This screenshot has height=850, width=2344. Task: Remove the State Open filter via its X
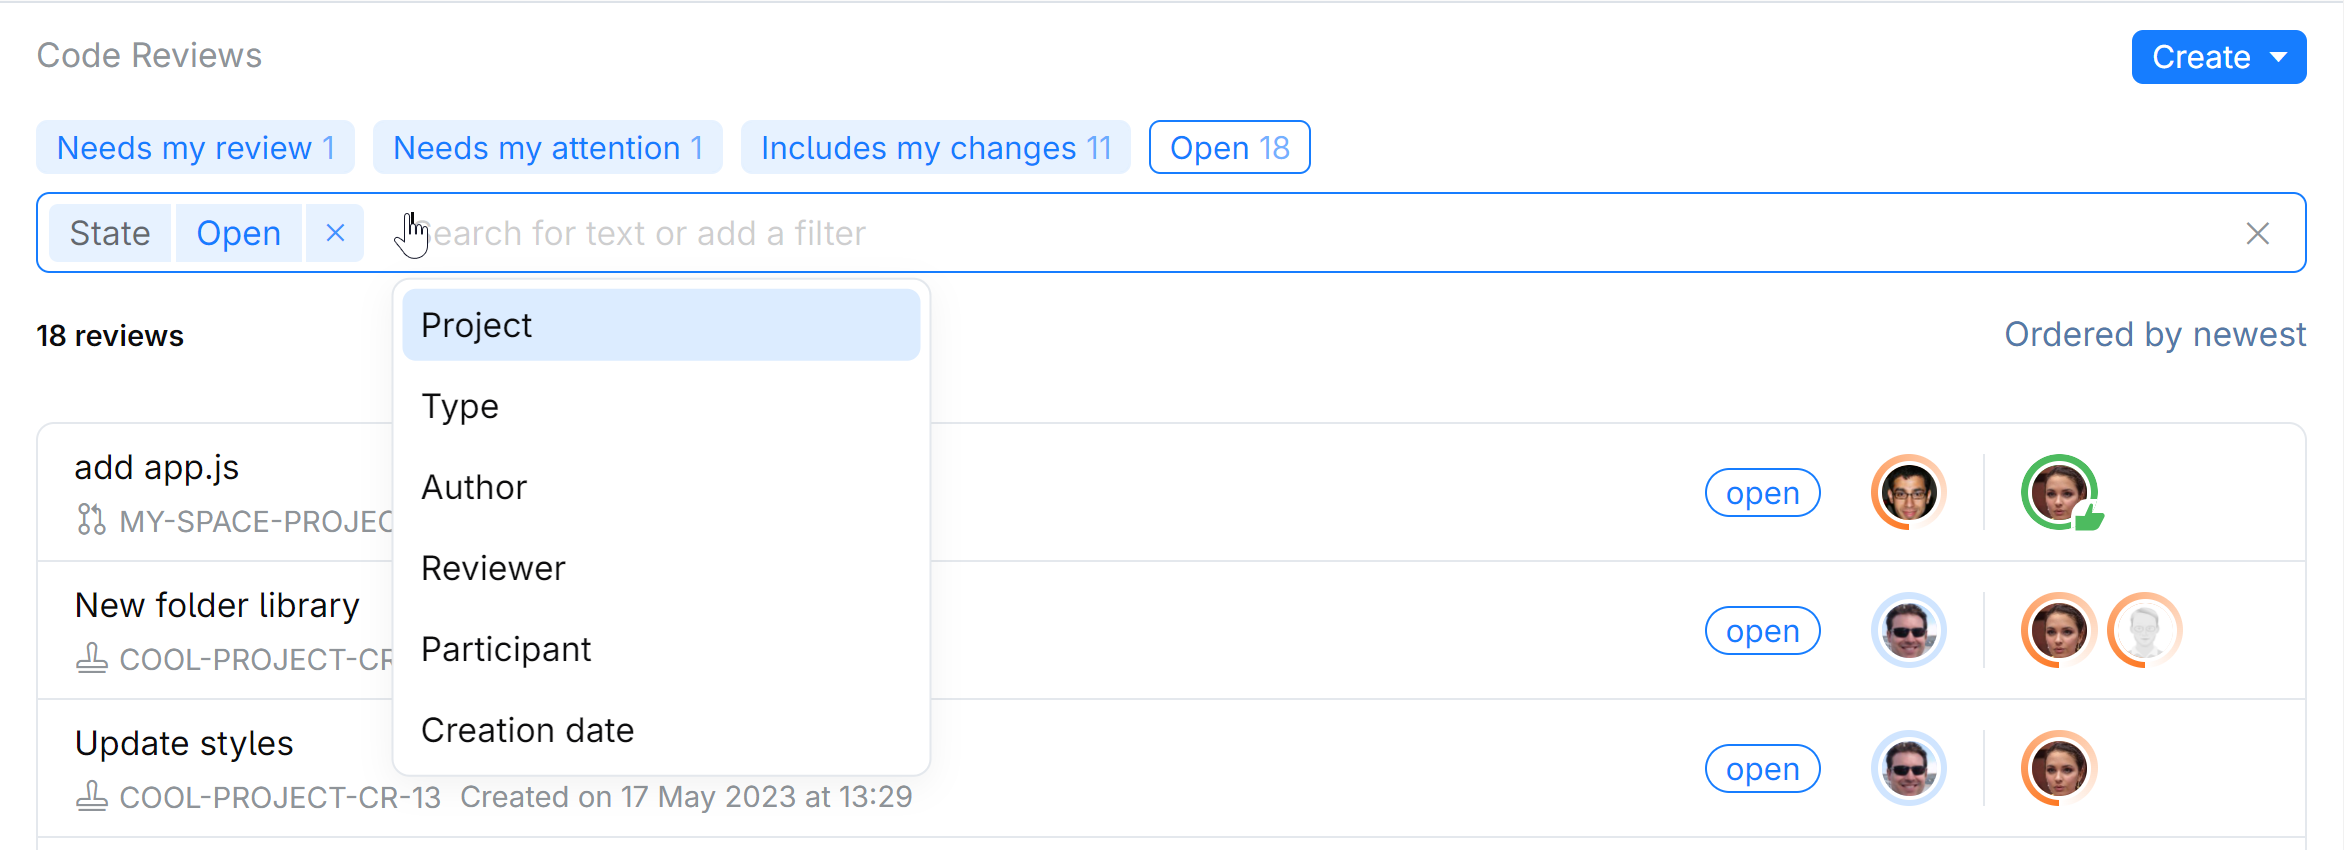[335, 232]
